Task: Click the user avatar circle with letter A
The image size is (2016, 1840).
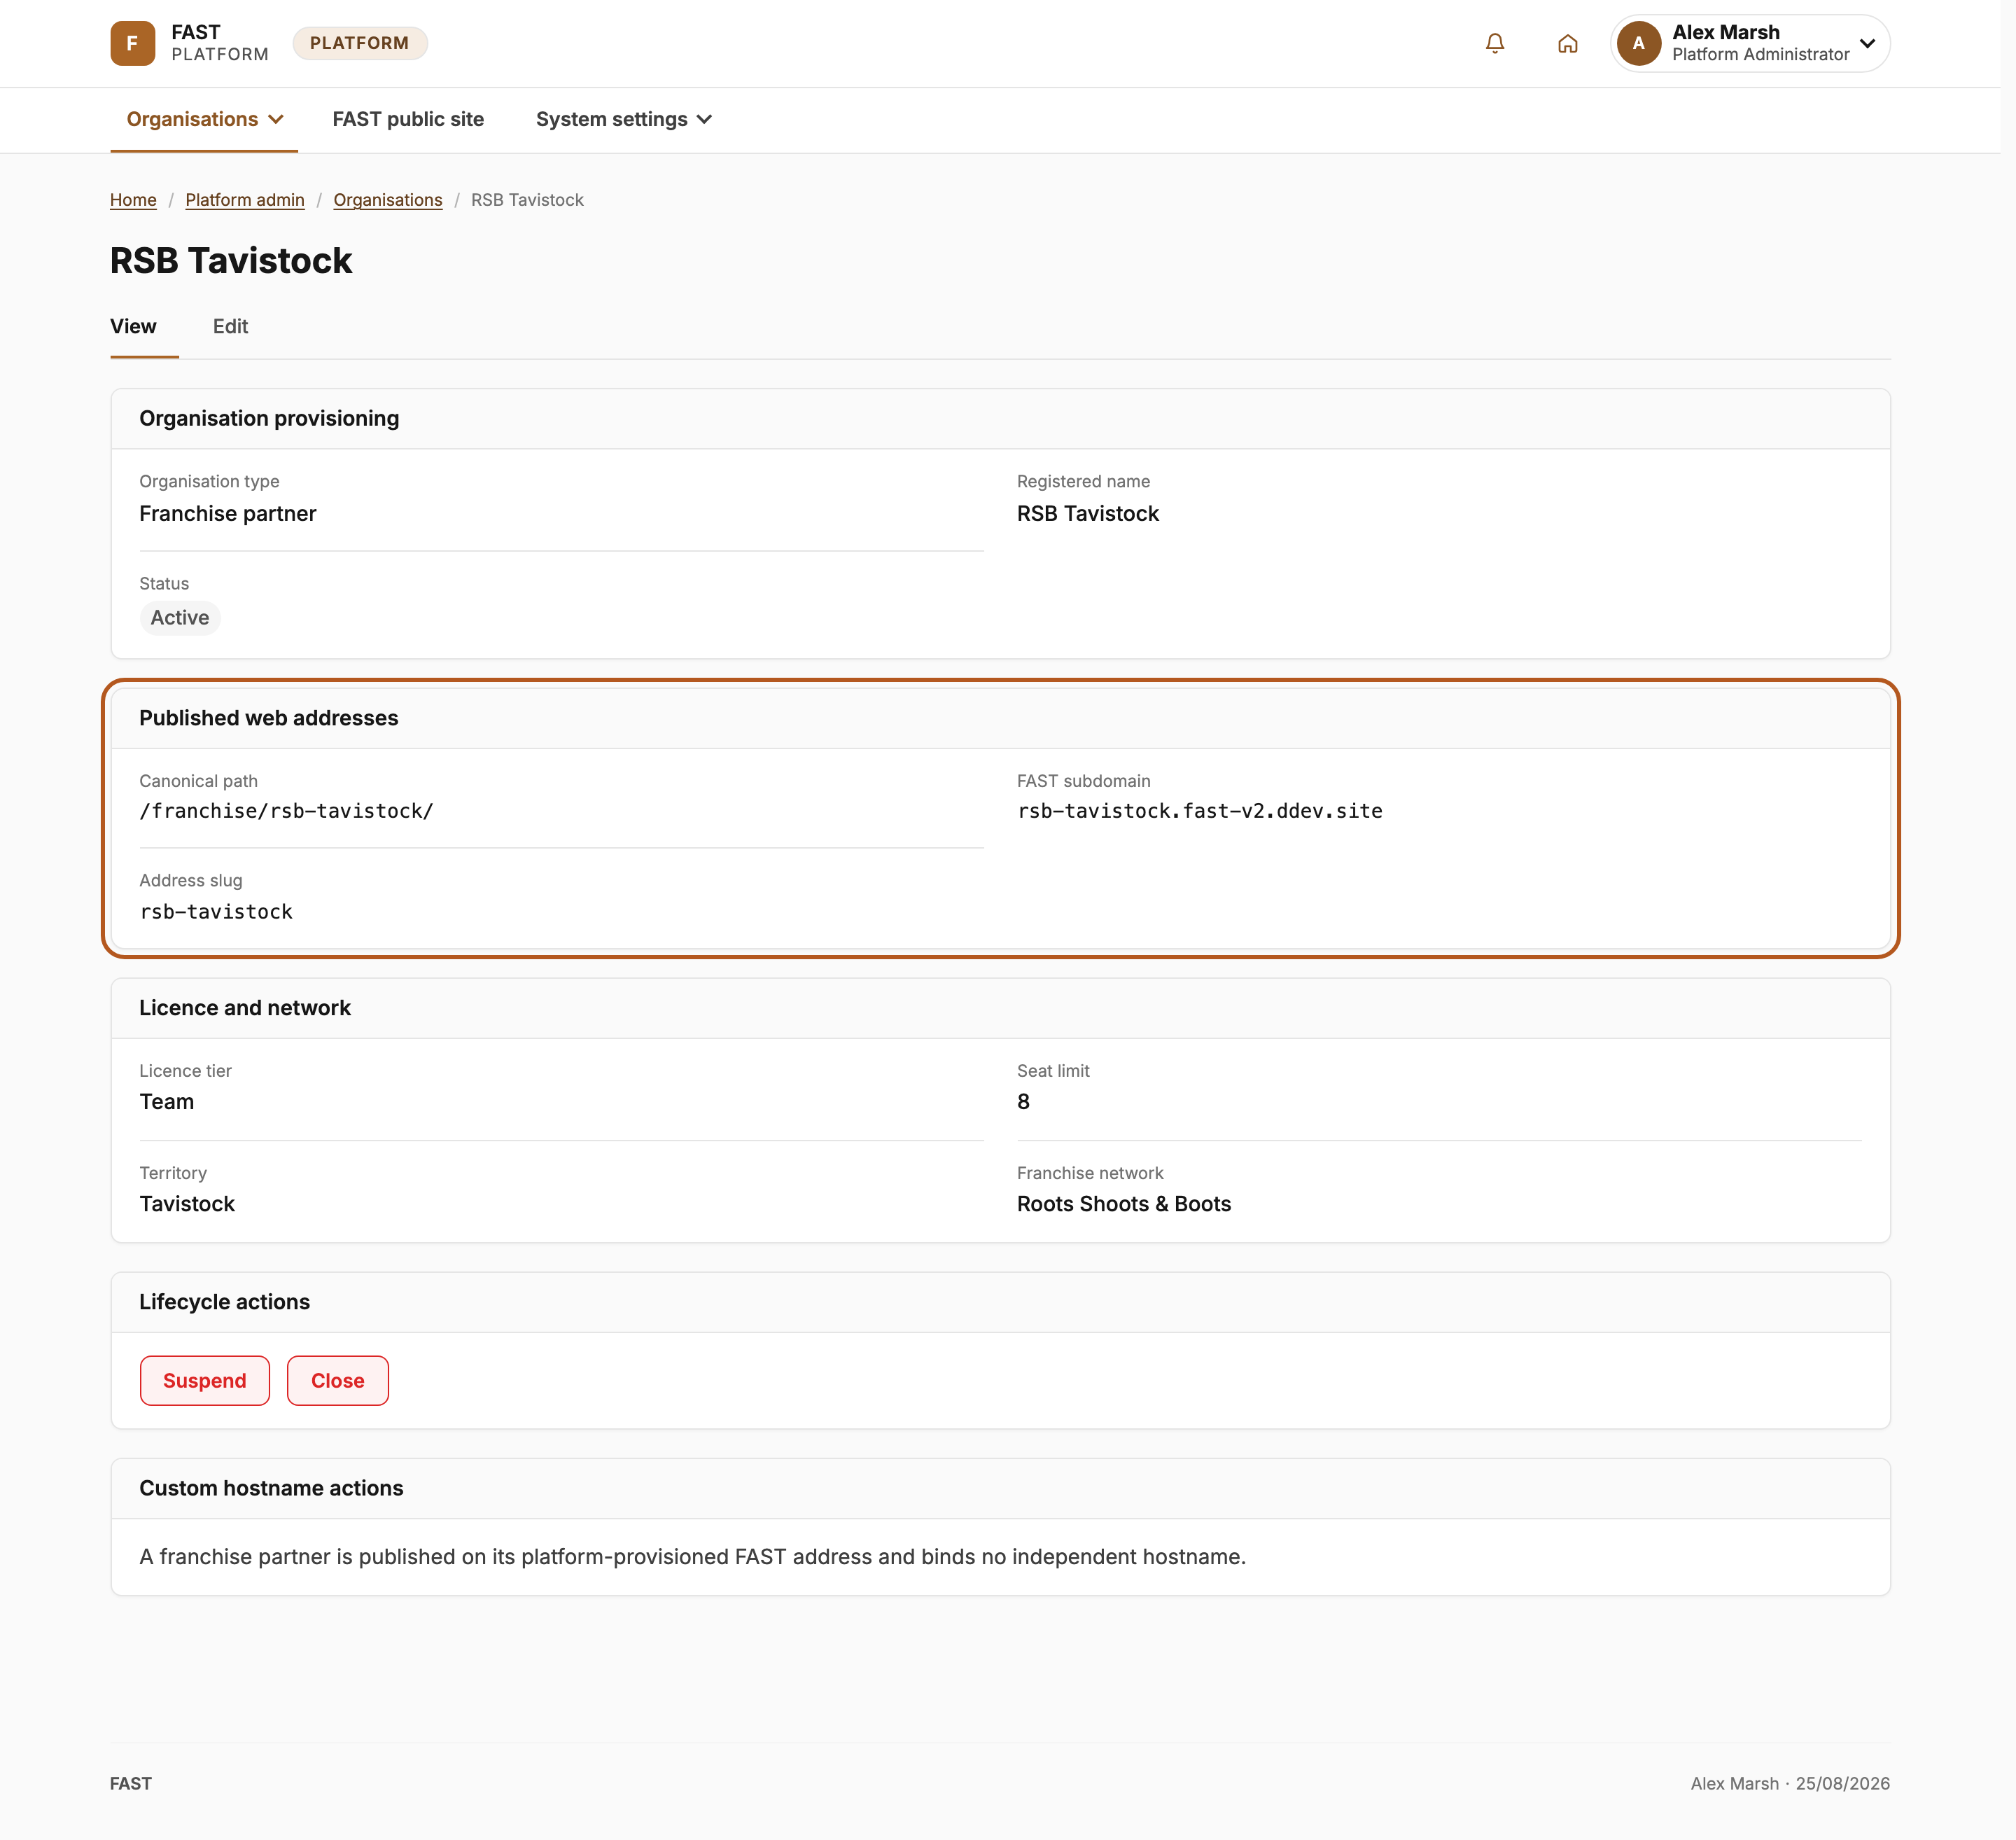Action: click(1638, 43)
